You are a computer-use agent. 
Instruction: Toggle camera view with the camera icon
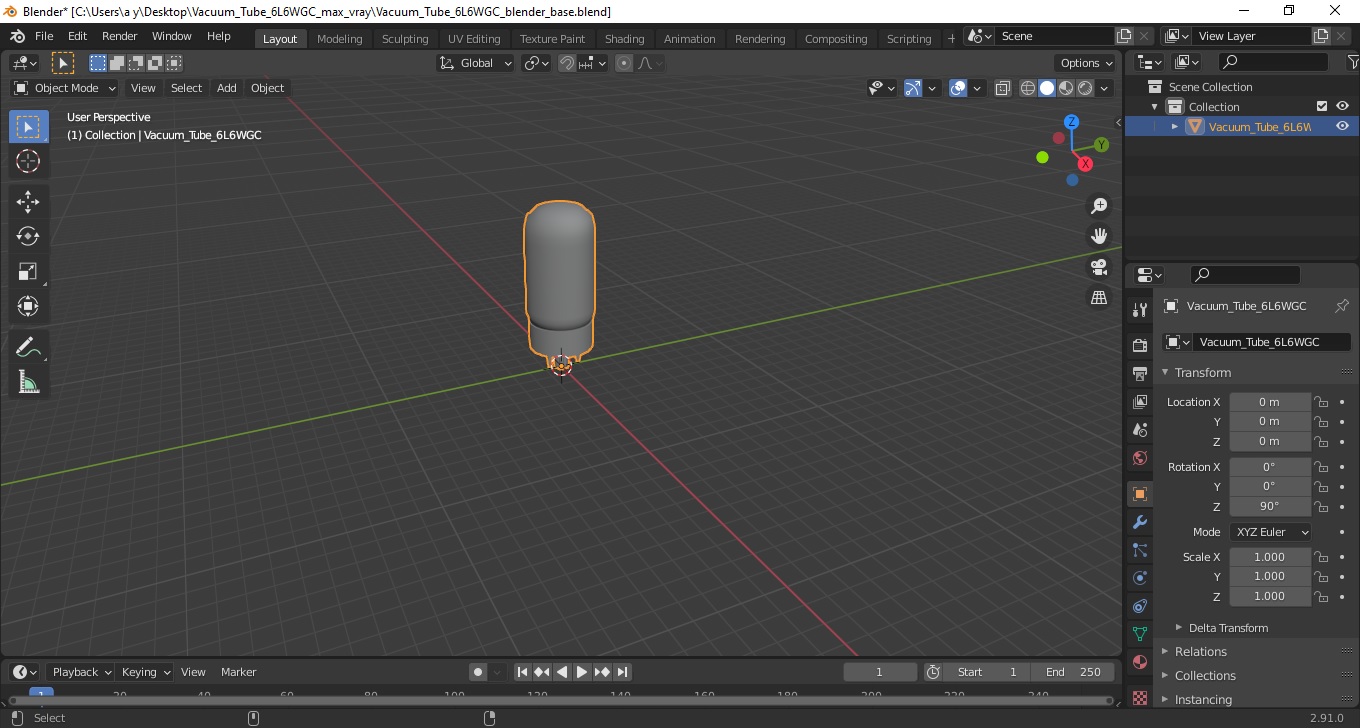1099,267
